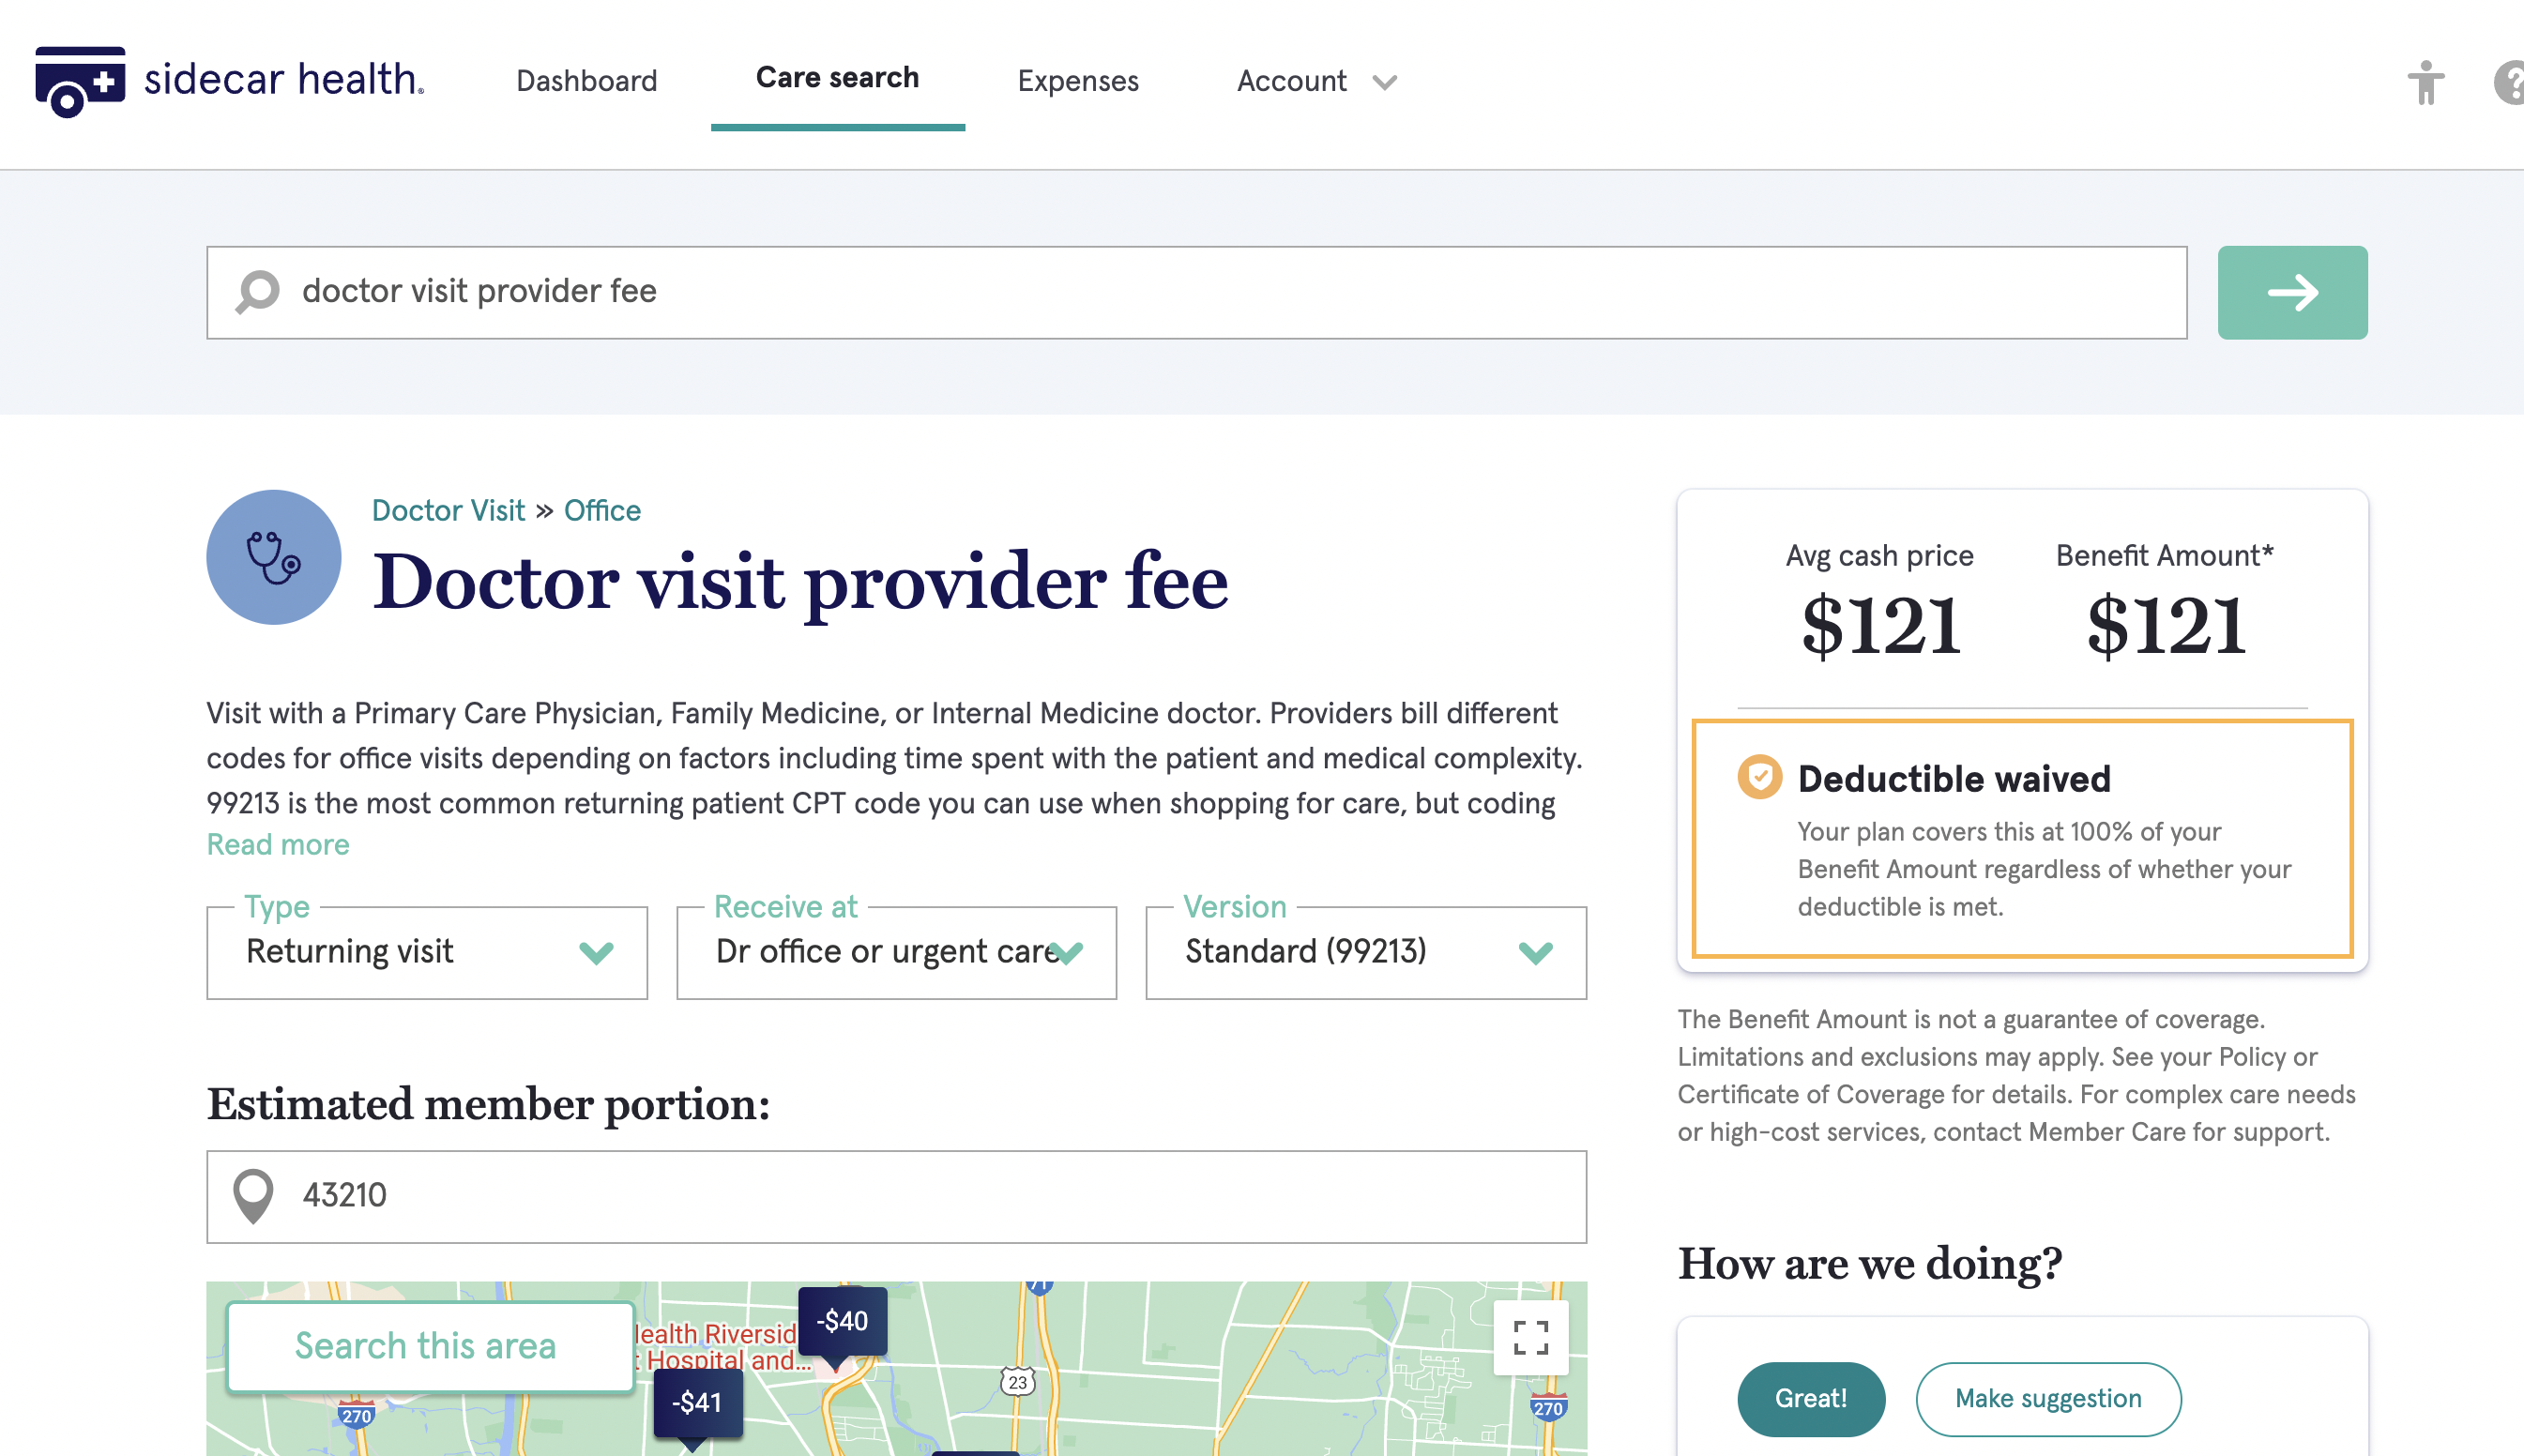Click the stethoscope doctor visit icon
Image resolution: width=2524 pixels, height=1456 pixels.
click(273, 557)
